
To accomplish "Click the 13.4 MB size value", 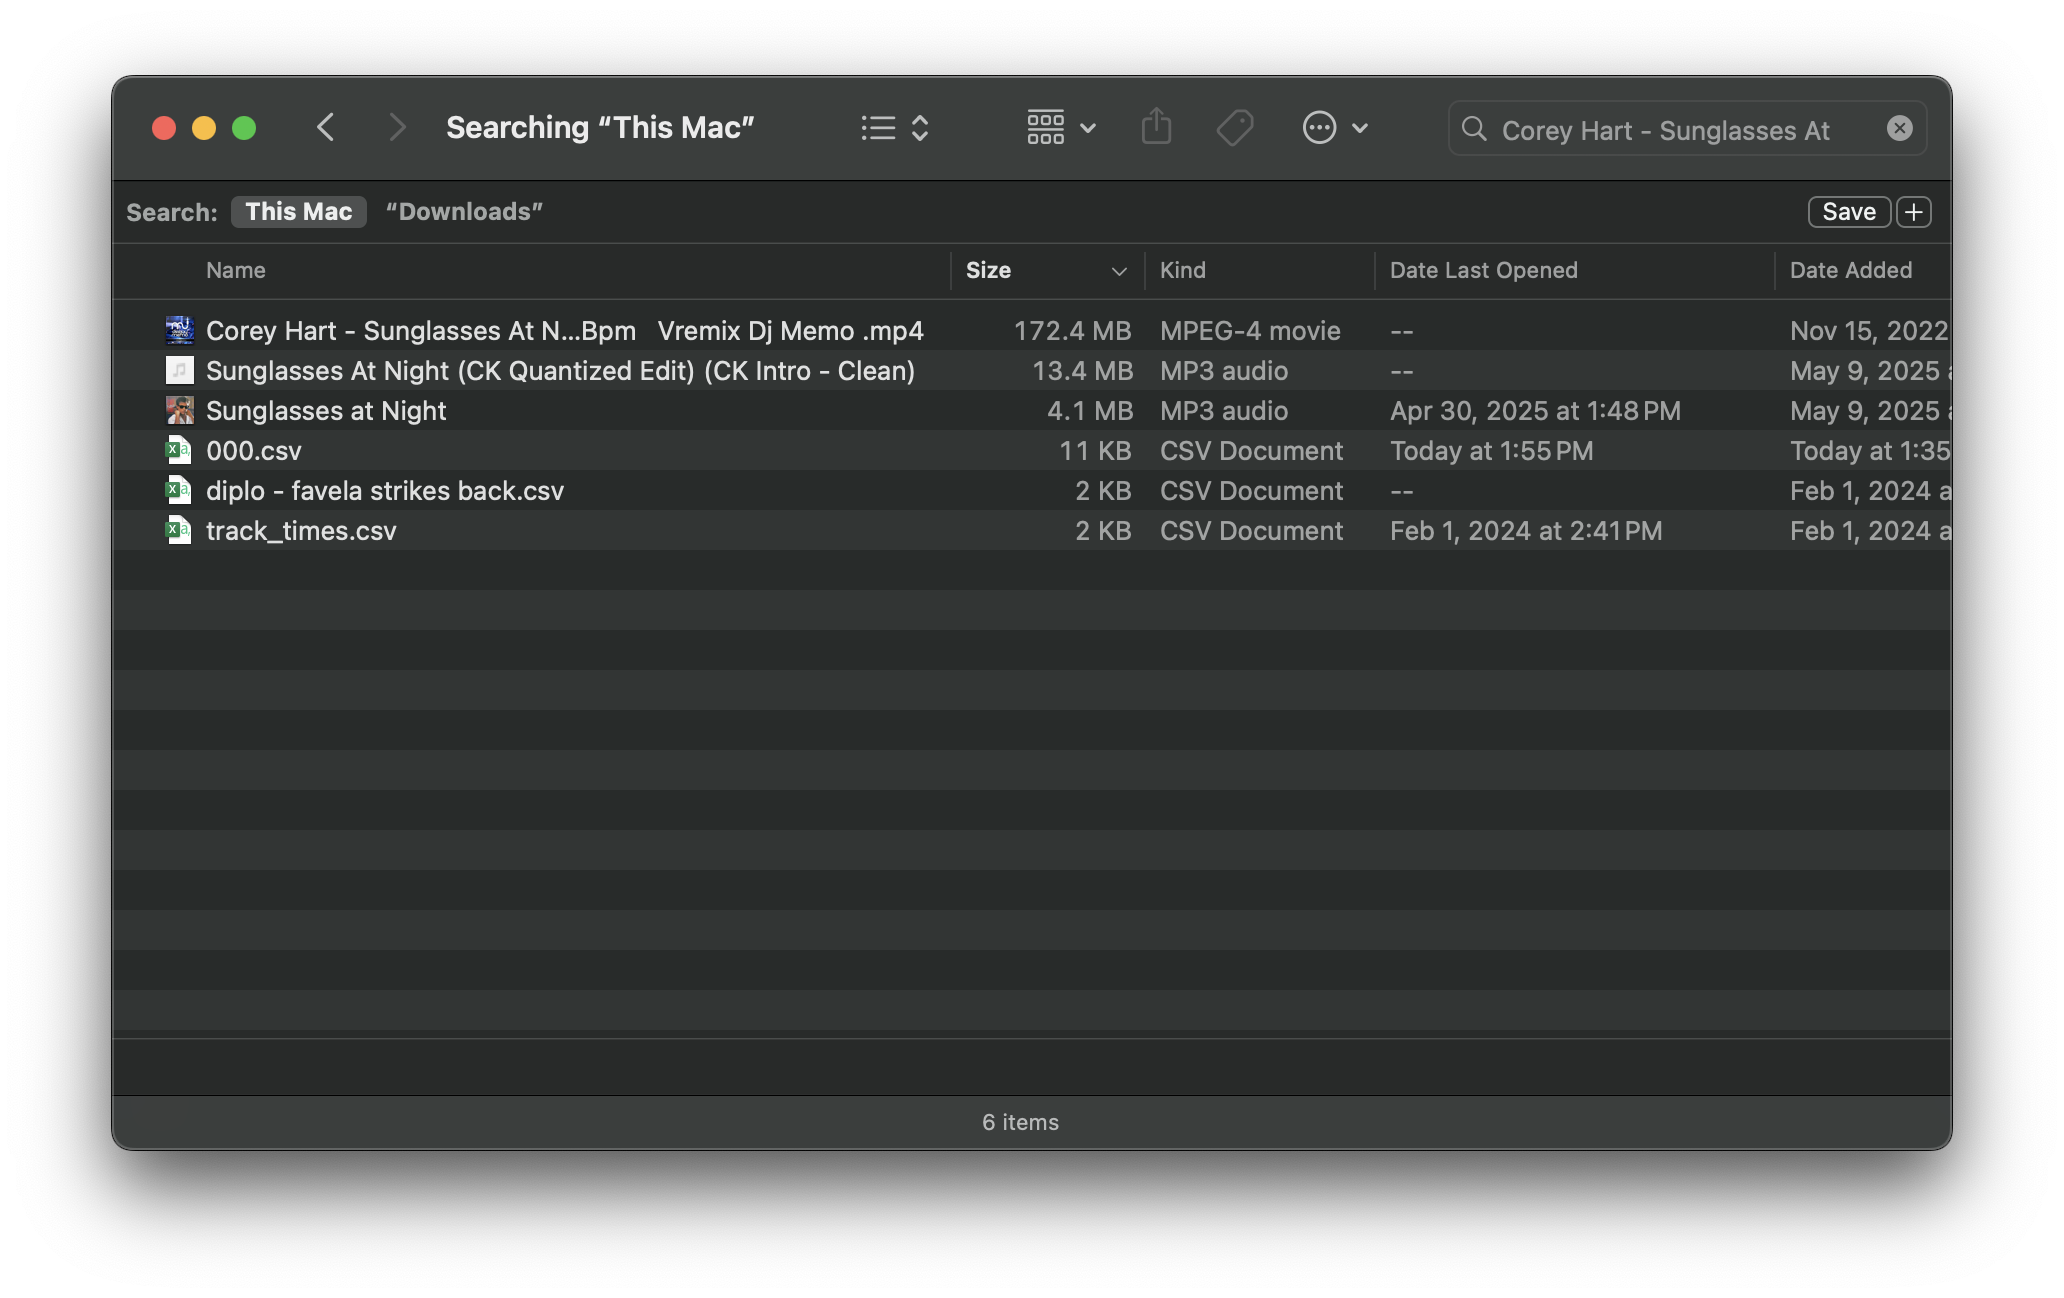I will tap(1082, 371).
